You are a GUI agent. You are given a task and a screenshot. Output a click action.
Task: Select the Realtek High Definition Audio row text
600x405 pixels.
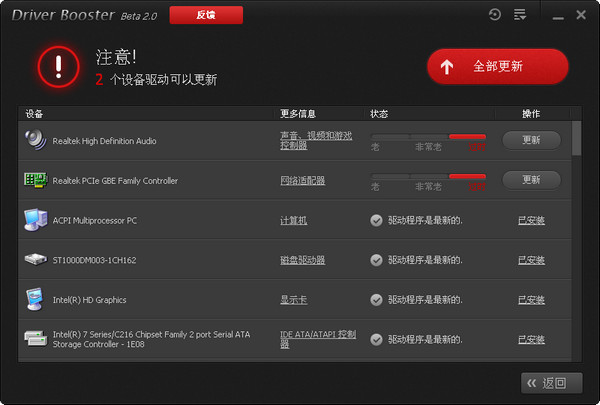(x=104, y=141)
